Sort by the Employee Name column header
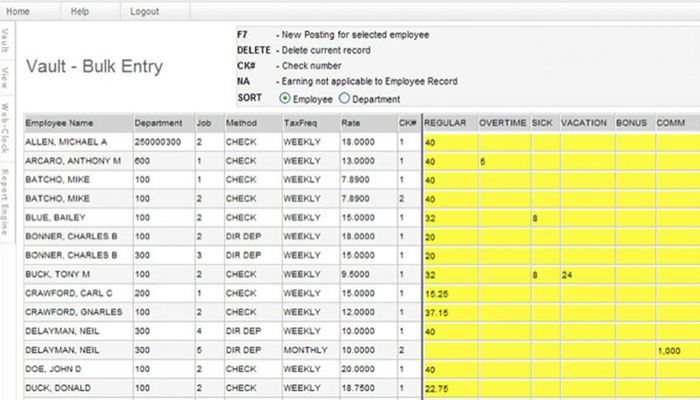Screen dimensions: 700x400 point(60,123)
